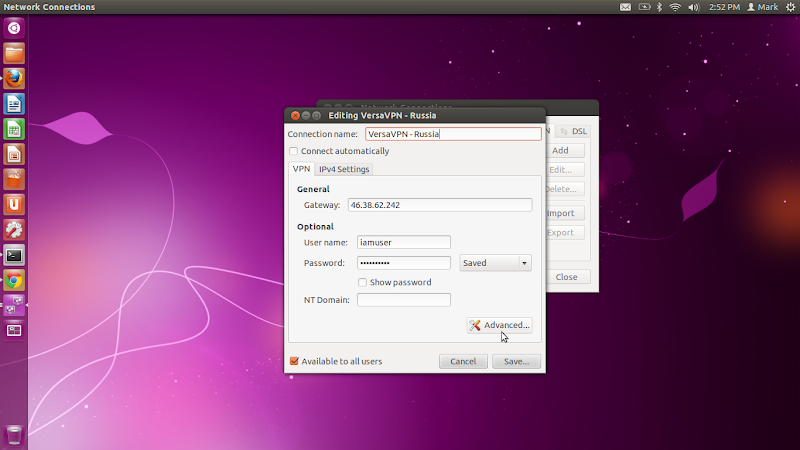Open the Wi-Fi network indicator menu
The width and height of the screenshot is (800, 450).
pyautogui.click(x=675, y=7)
